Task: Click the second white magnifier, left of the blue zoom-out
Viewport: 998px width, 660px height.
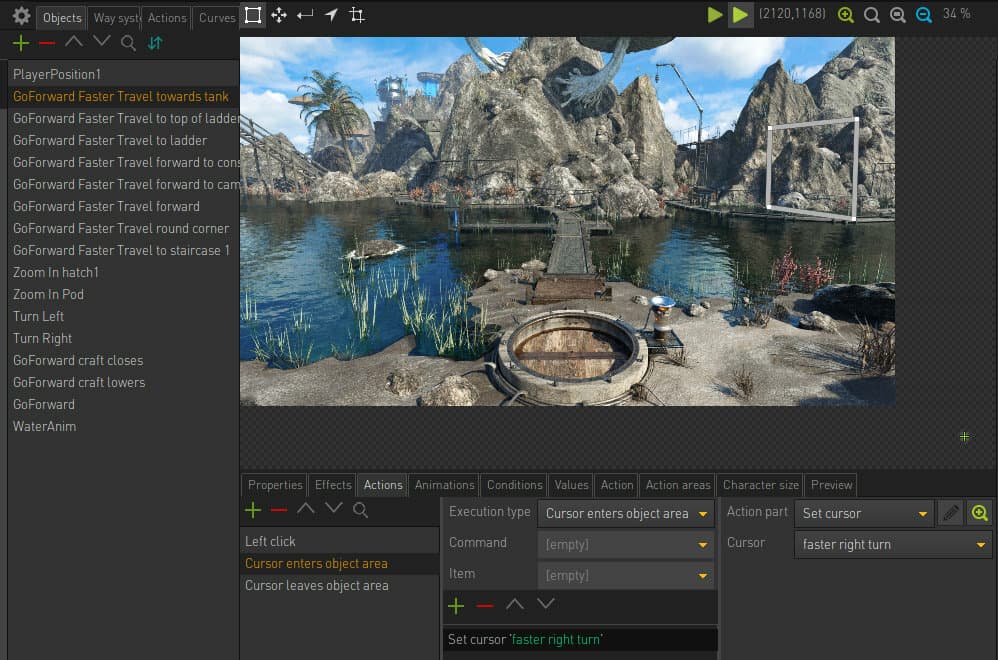Action: click(x=897, y=15)
